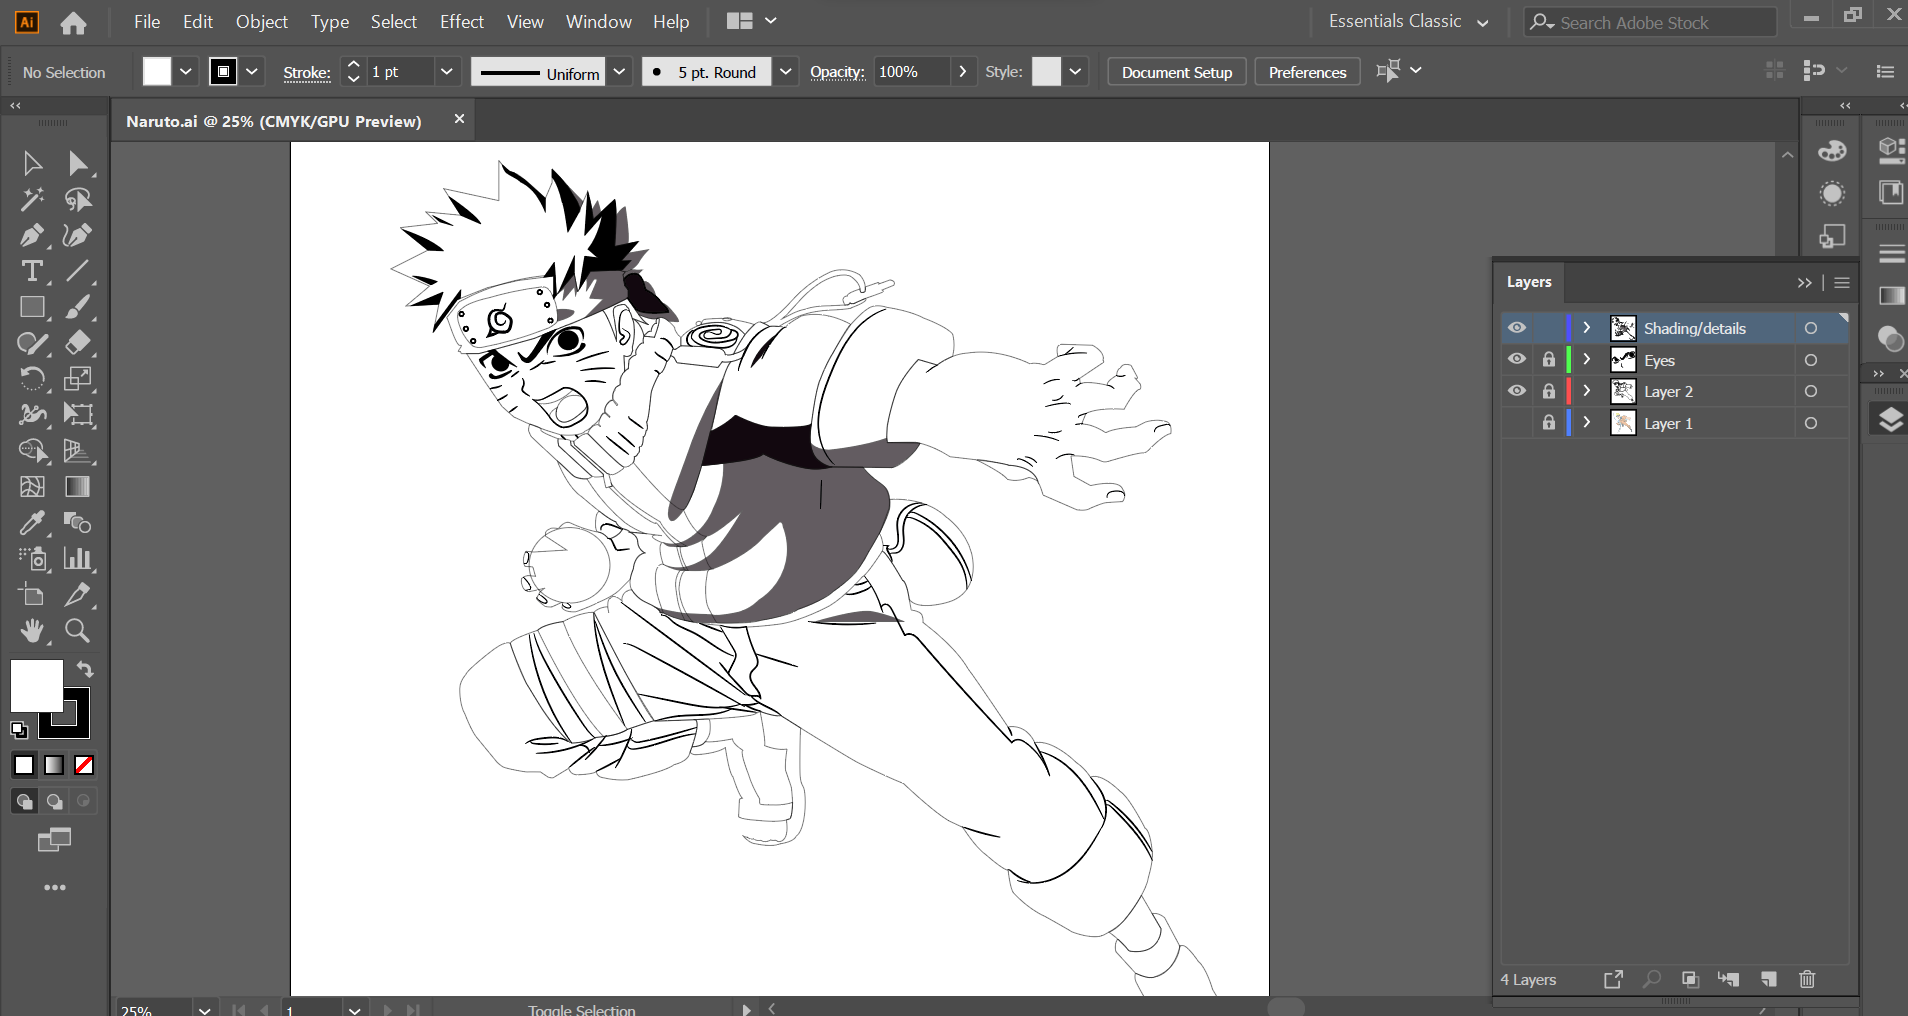The width and height of the screenshot is (1908, 1016).
Task: Select the Mesh tool
Action: coord(32,487)
